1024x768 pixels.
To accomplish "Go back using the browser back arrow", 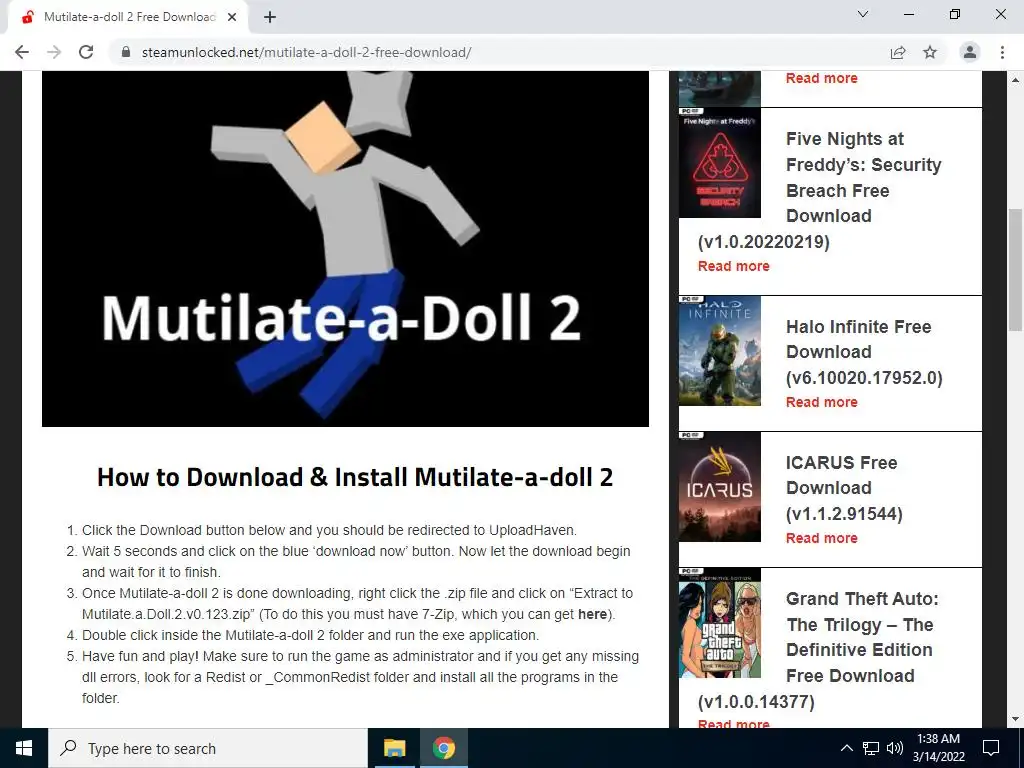I will 22,52.
